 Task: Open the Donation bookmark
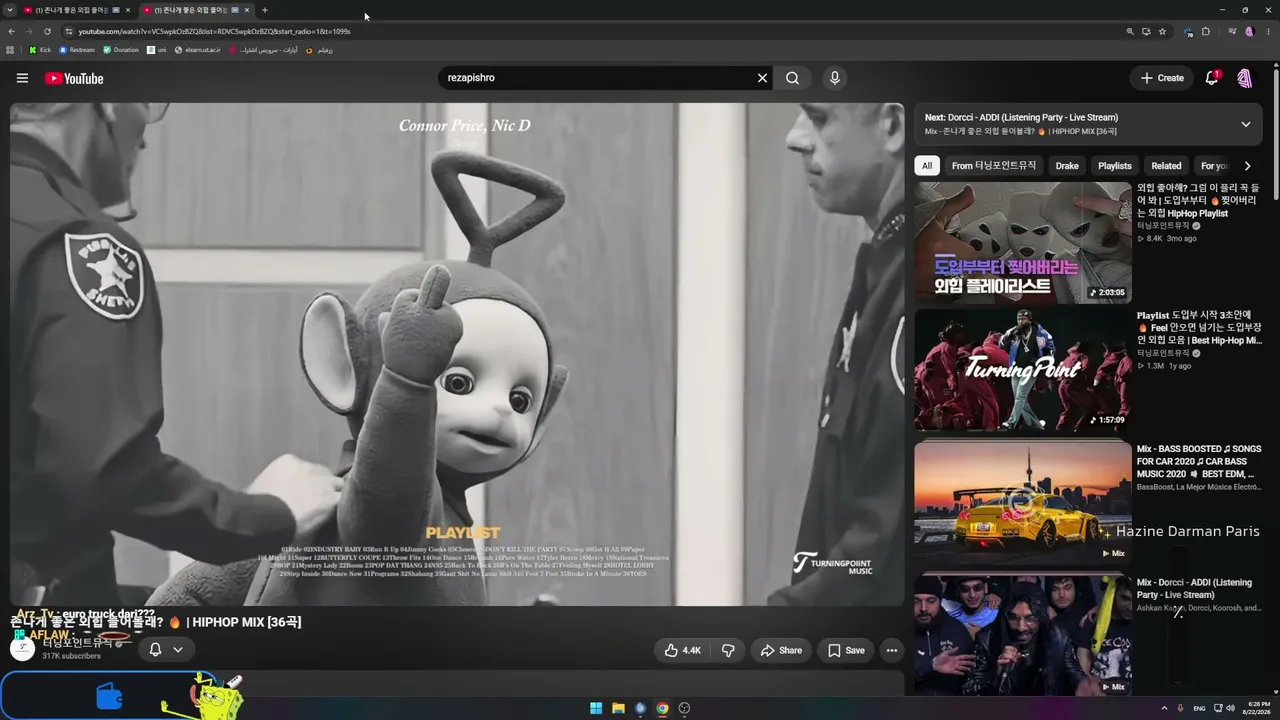click(x=121, y=50)
